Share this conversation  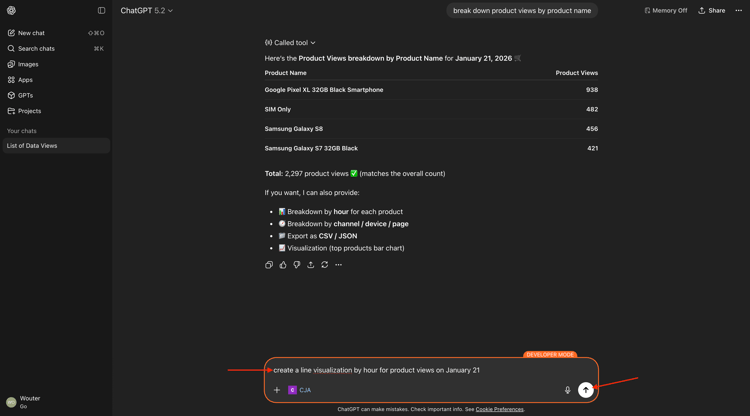point(711,11)
